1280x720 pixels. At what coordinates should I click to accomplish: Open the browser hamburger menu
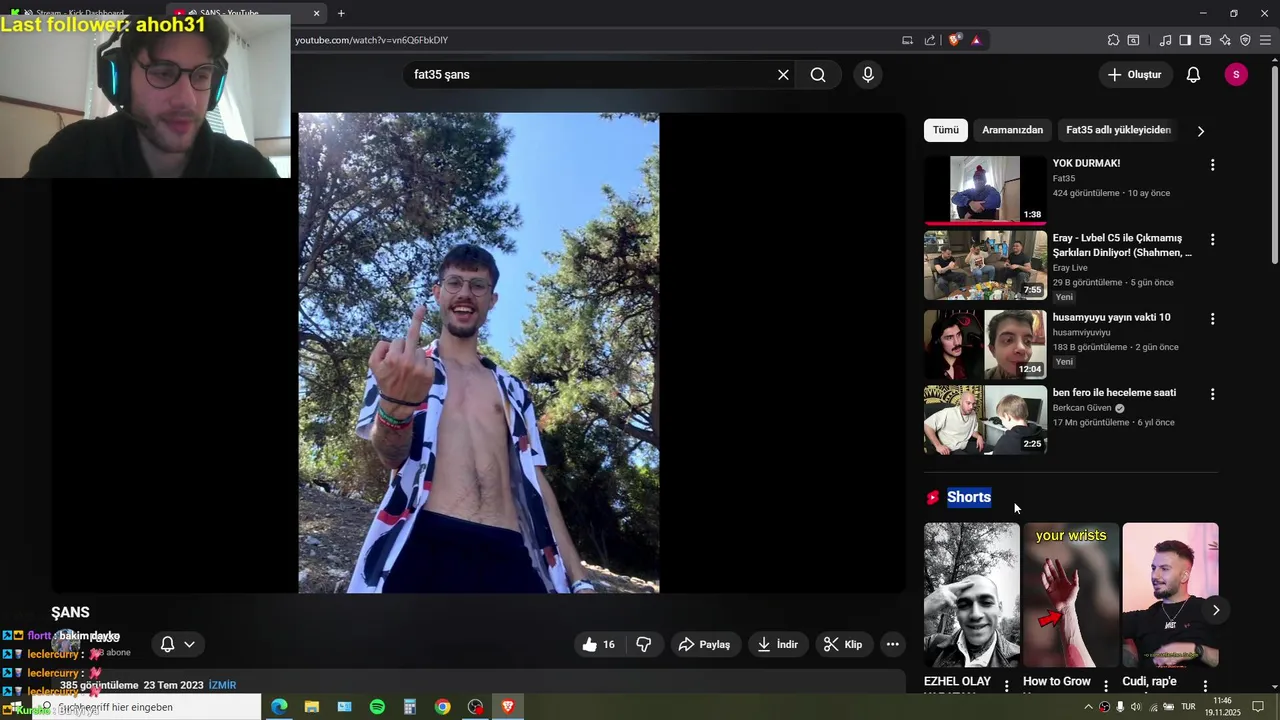pos(1265,40)
